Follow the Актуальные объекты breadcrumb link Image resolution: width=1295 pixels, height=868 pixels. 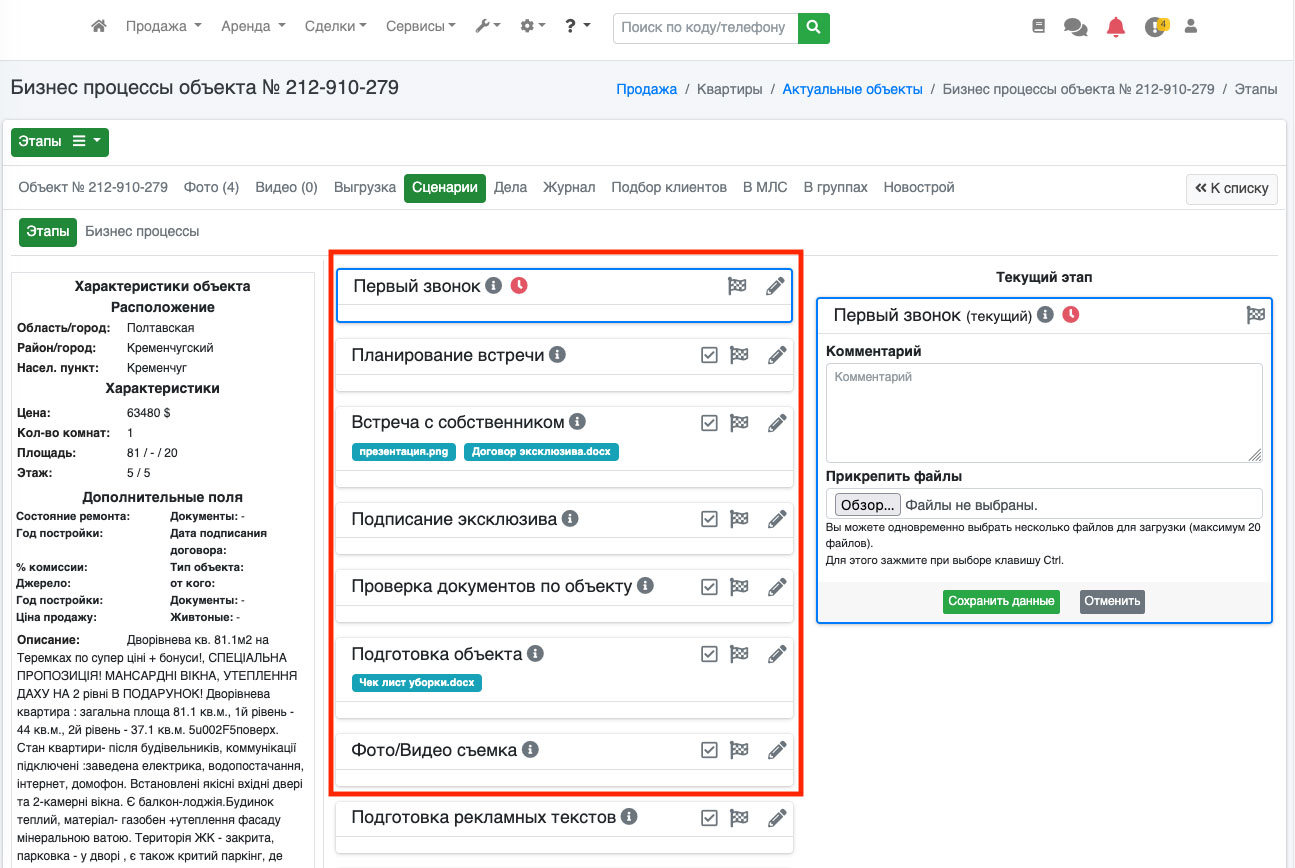pyautogui.click(x=852, y=89)
